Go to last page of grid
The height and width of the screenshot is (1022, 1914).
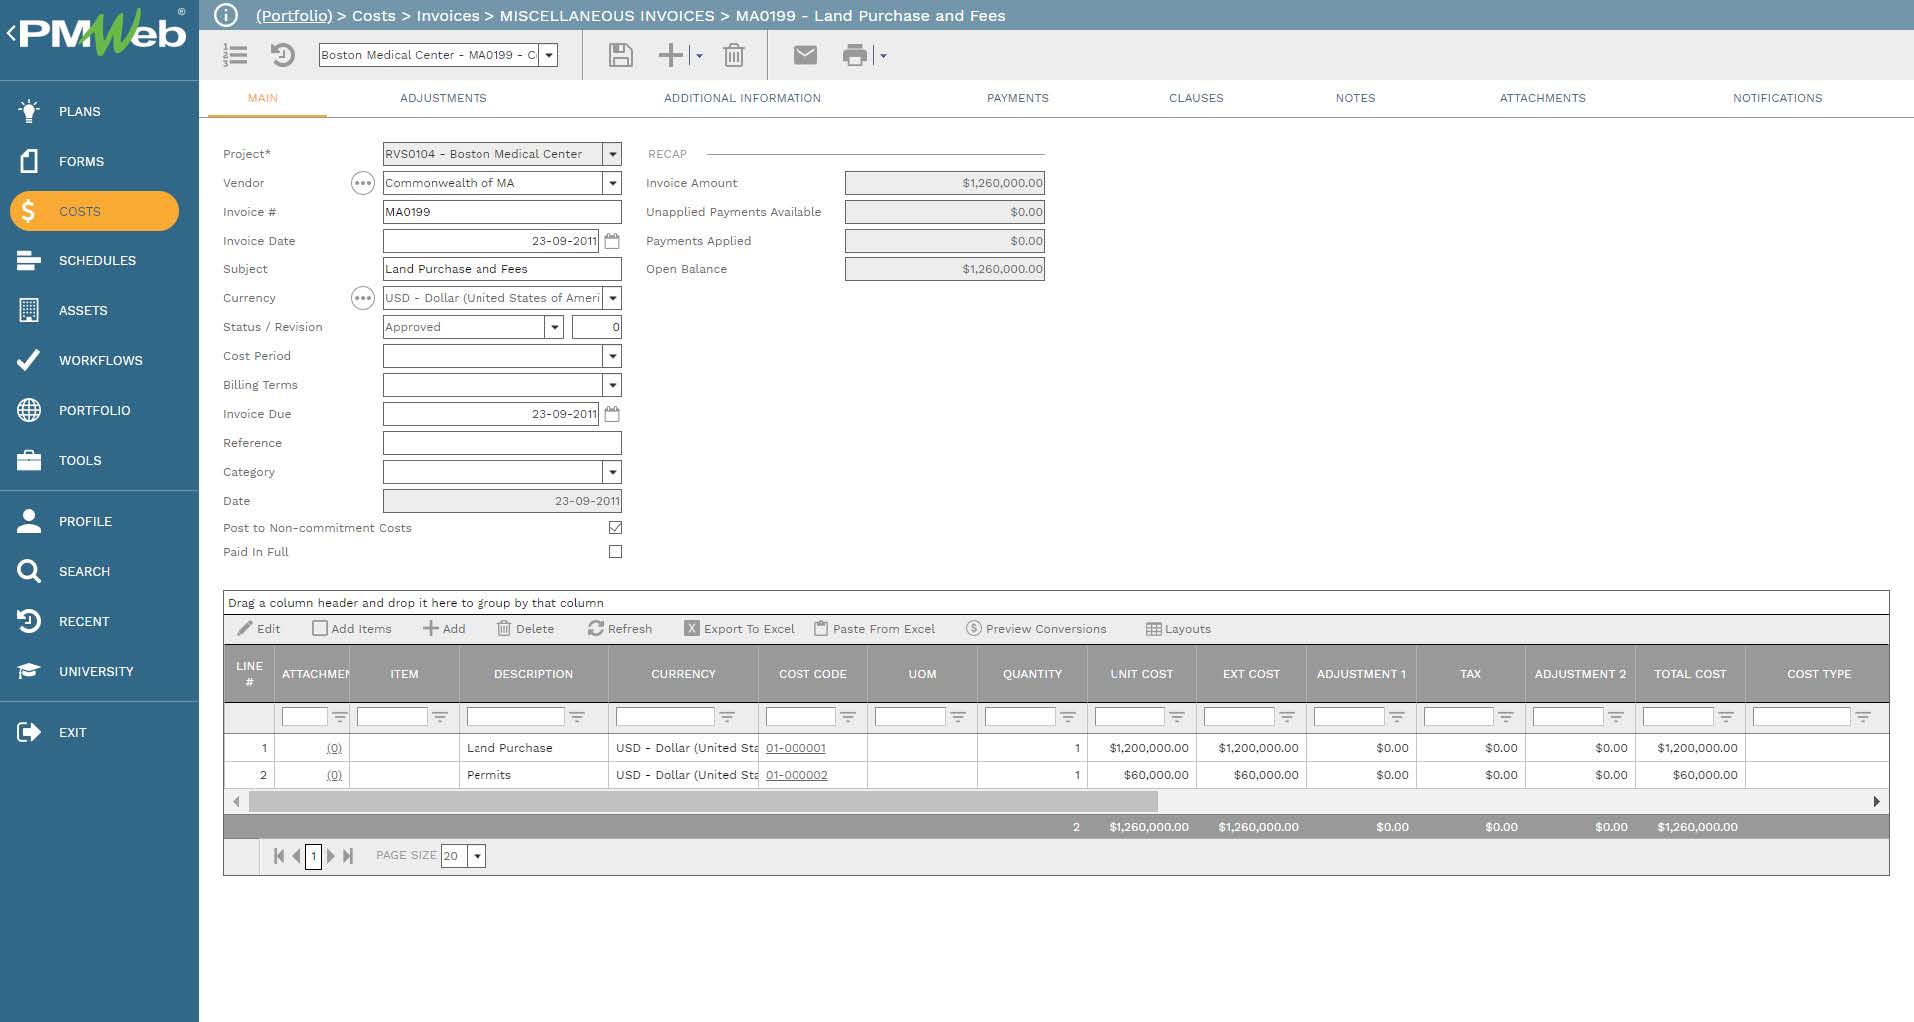point(348,856)
